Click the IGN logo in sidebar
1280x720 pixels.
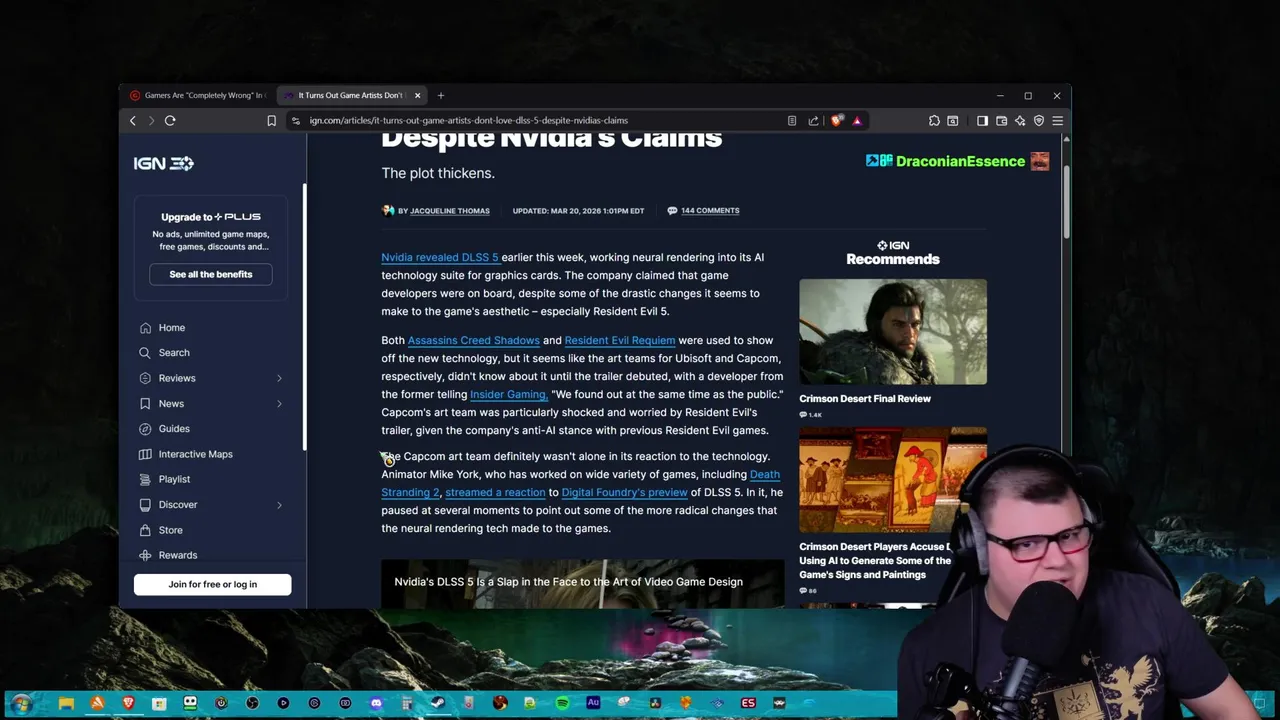tap(163, 163)
